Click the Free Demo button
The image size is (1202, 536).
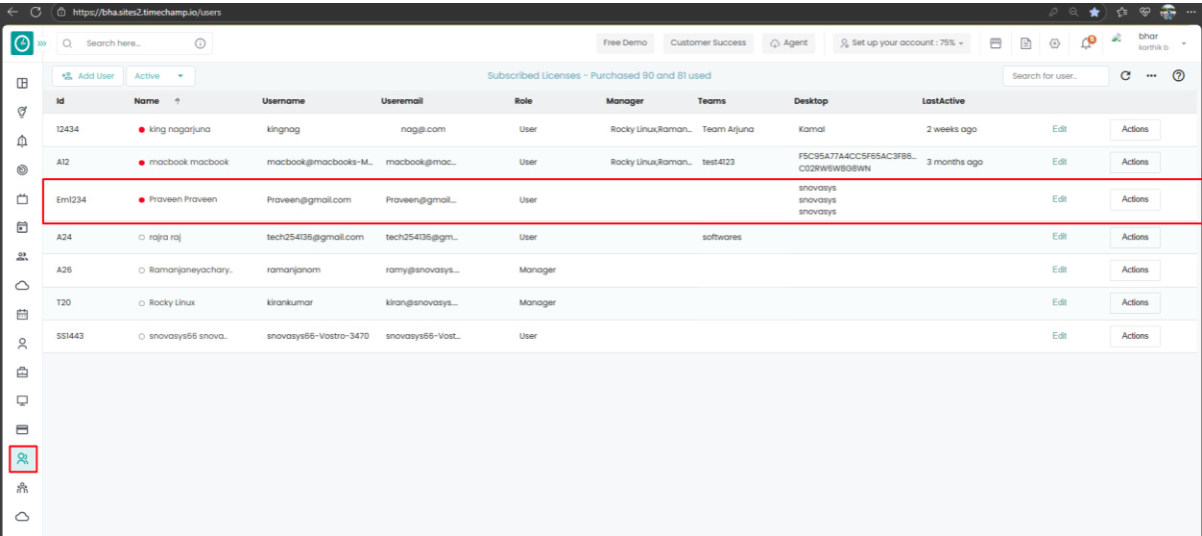click(625, 44)
